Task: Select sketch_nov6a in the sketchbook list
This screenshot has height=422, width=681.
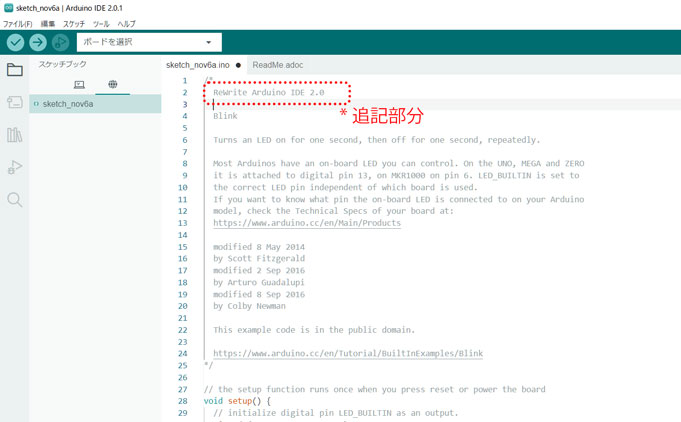Action: click(95, 104)
